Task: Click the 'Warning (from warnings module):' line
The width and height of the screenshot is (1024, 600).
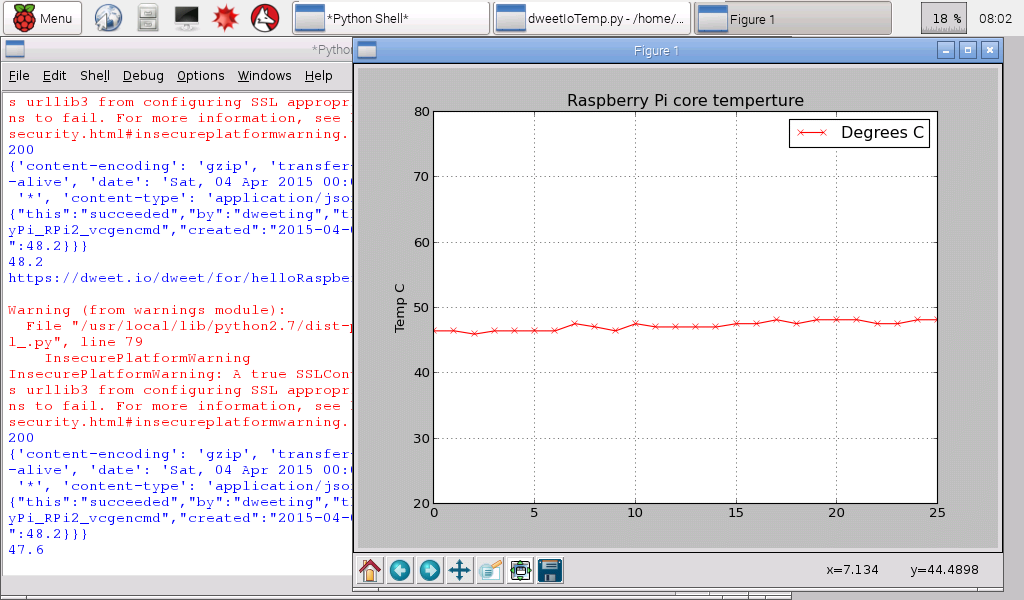Action: (x=147, y=310)
